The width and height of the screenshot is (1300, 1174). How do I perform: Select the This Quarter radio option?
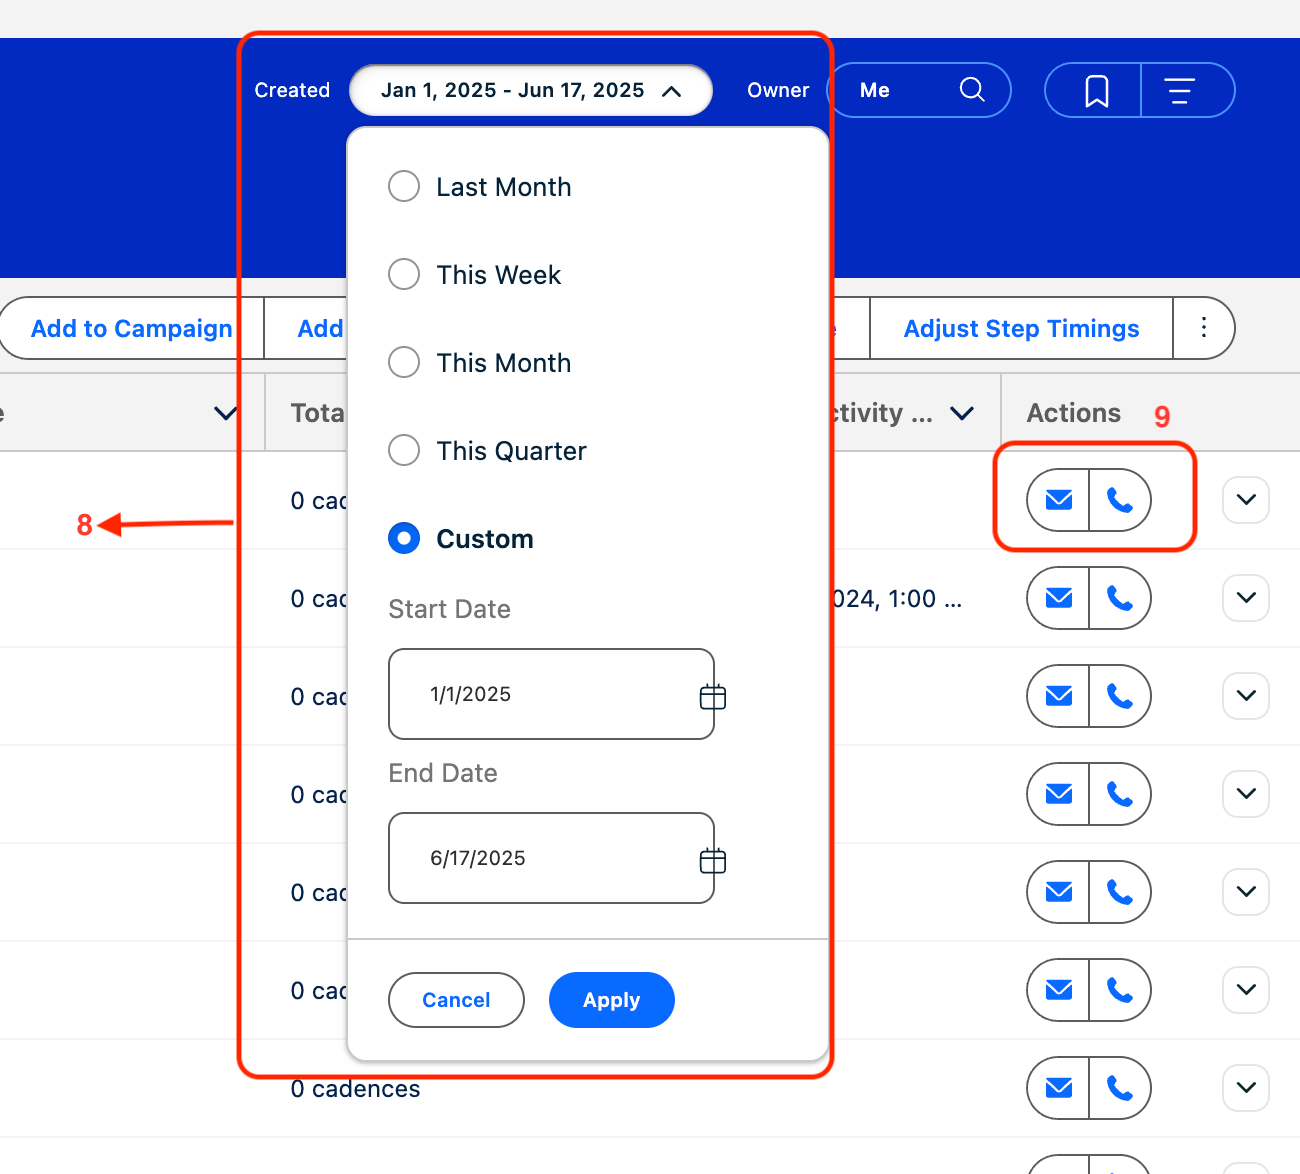point(404,450)
